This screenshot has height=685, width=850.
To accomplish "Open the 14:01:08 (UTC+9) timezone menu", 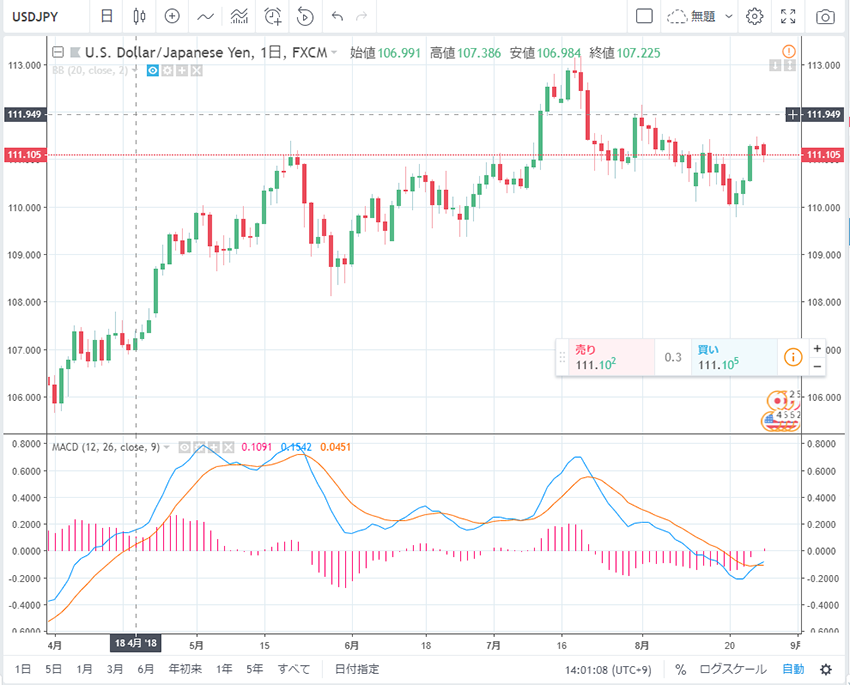I will tap(608, 670).
